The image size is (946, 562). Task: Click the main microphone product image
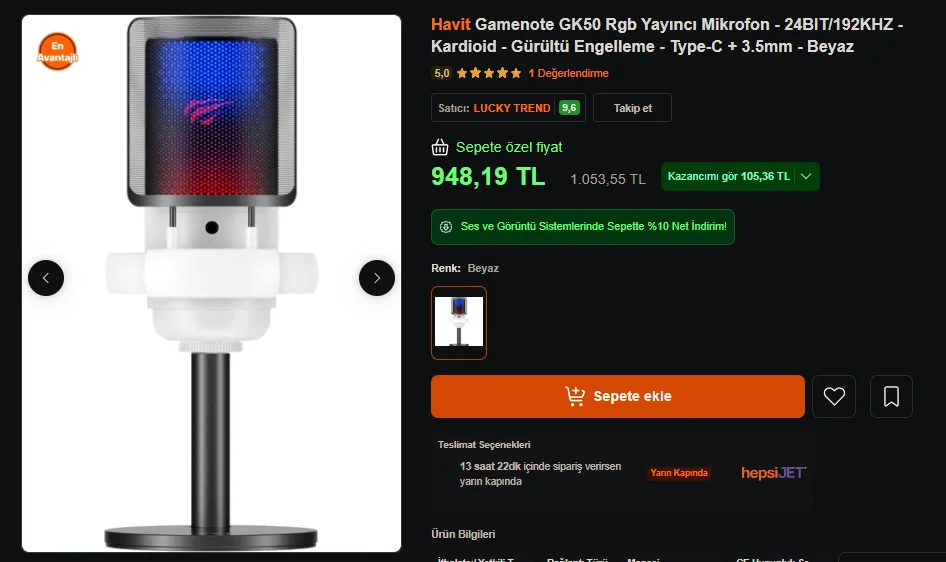211,283
